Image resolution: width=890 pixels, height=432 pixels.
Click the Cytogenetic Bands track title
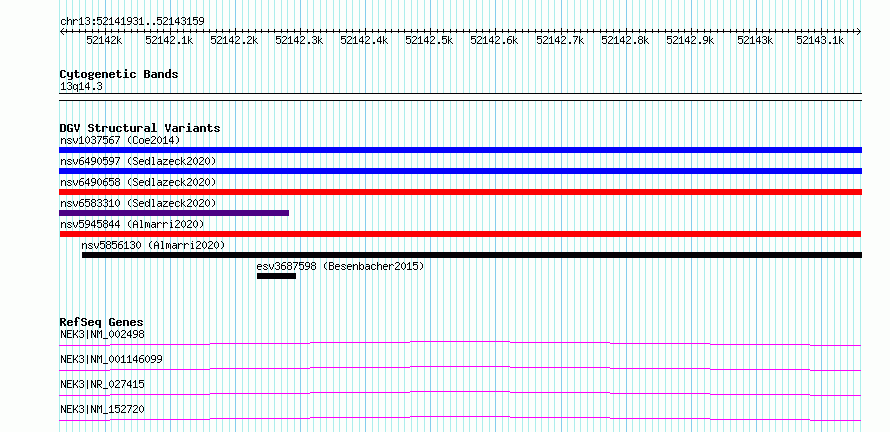click(x=119, y=74)
